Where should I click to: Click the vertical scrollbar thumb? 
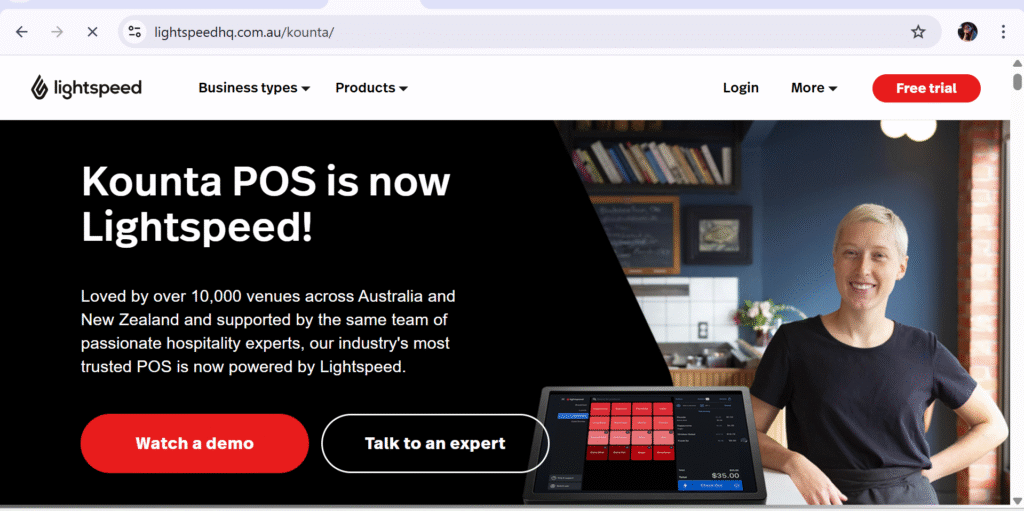1017,82
